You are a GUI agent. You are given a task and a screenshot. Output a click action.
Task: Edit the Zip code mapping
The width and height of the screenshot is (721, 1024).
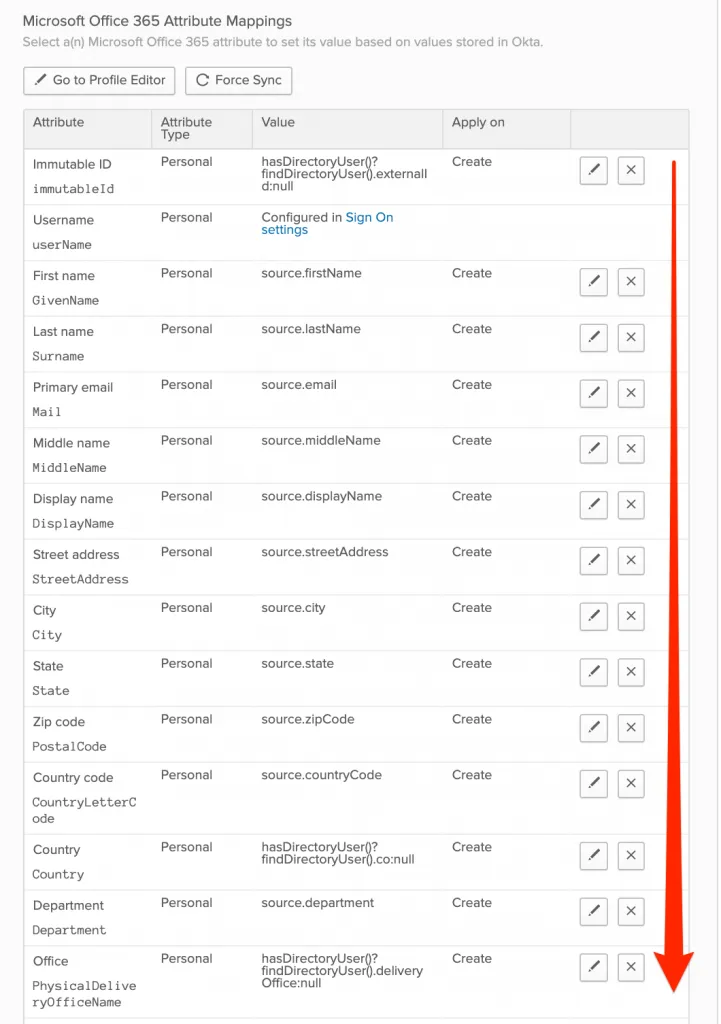pyautogui.click(x=593, y=728)
